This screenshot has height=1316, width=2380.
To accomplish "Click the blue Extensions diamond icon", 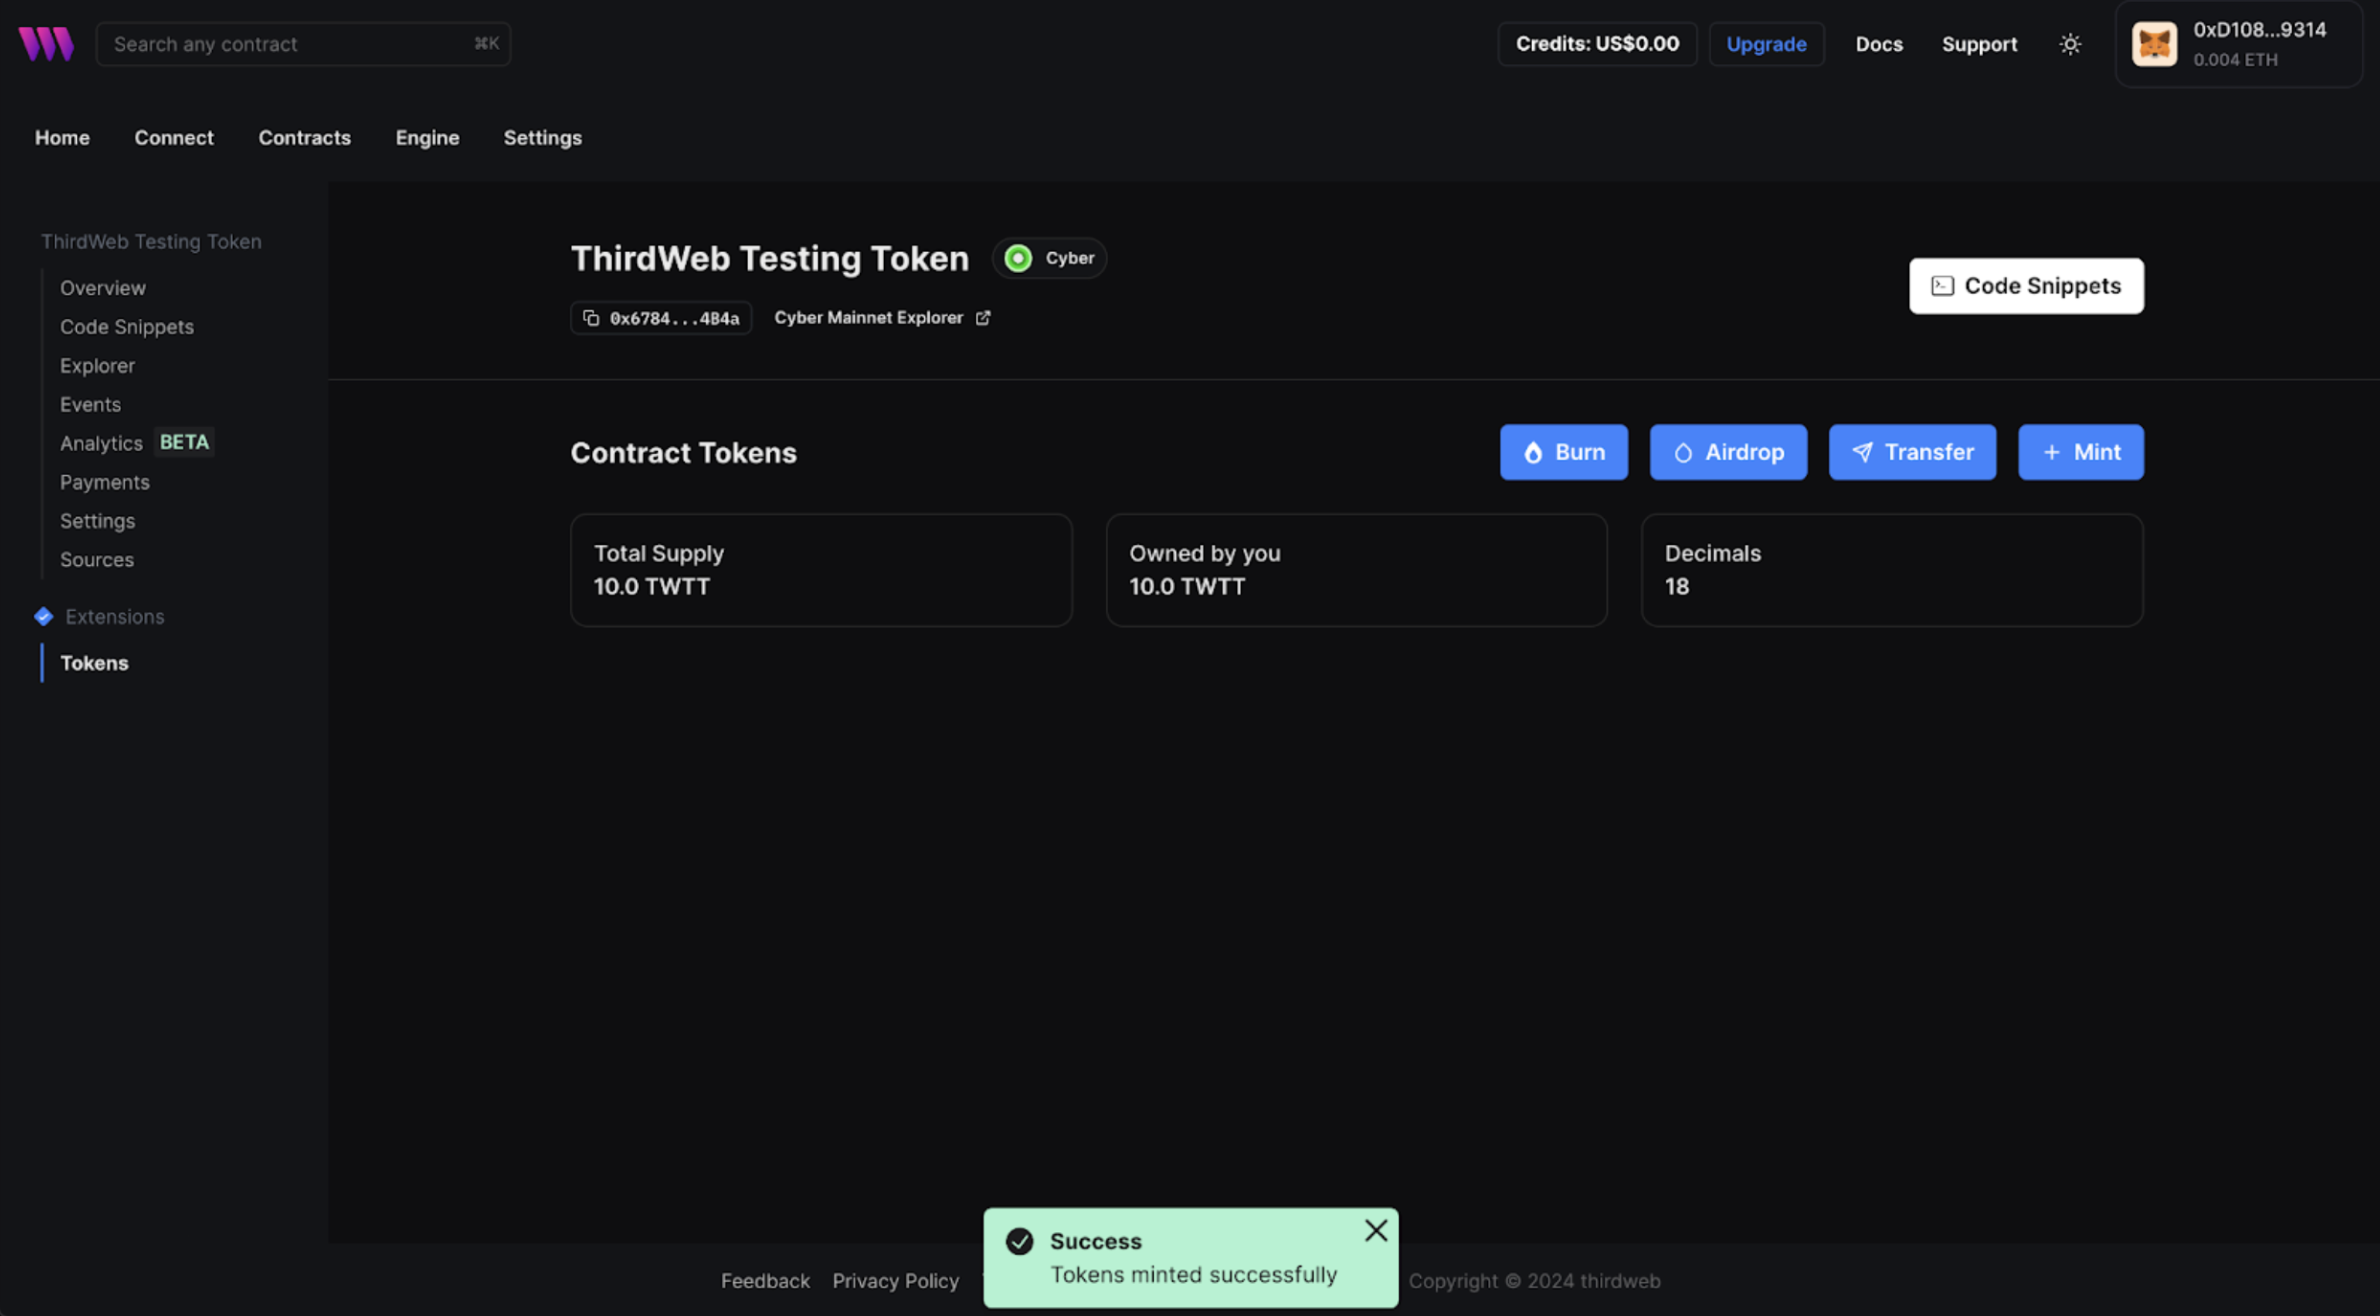I will pyautogui.click(x=43, y=616).
